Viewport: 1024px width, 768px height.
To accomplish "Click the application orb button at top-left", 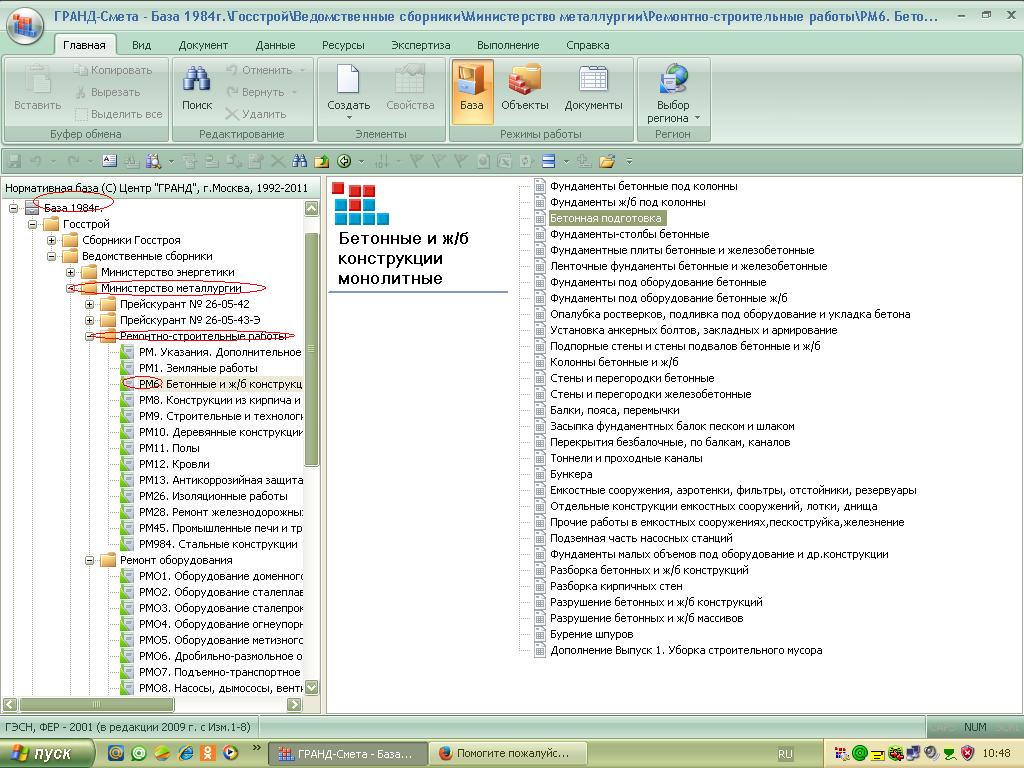I will [25, 25].
